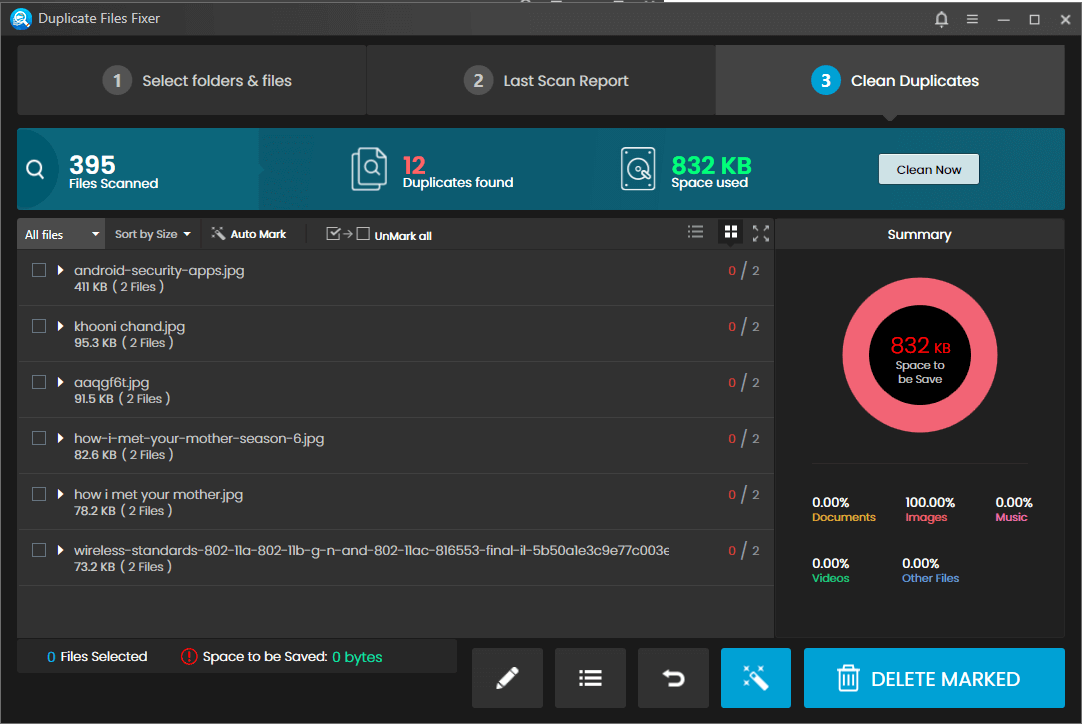Screen dimensions: 1083x724
Task: Click the 0.00% Videos statistic
Action: (830, 570)
